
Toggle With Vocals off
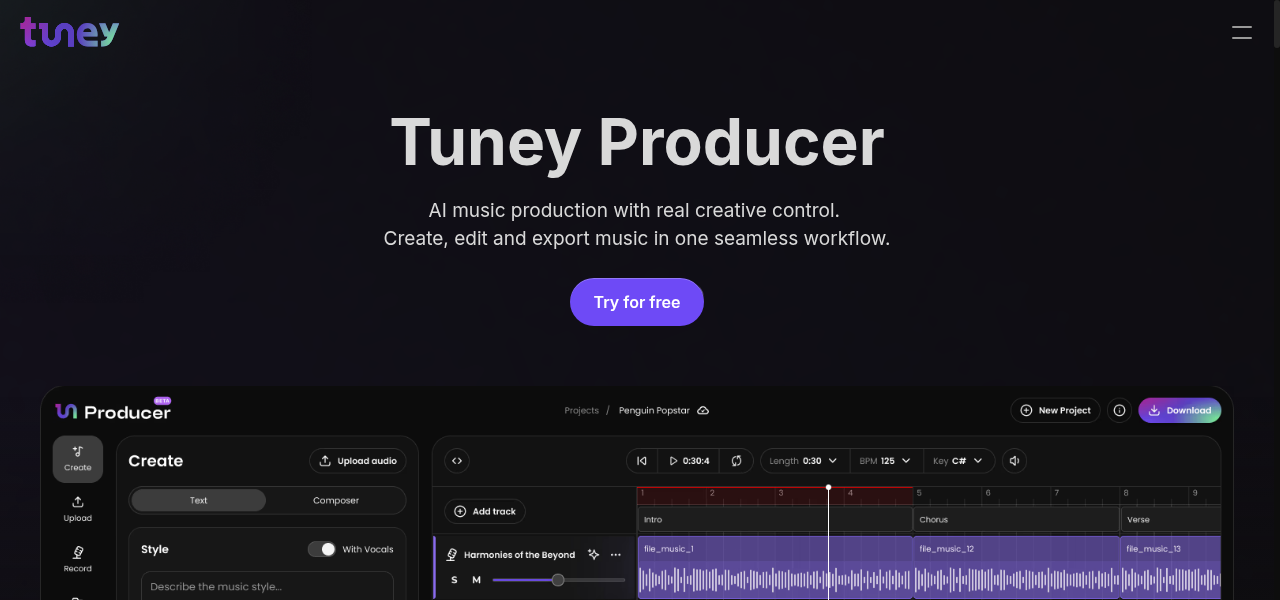[x=322, y=549]
